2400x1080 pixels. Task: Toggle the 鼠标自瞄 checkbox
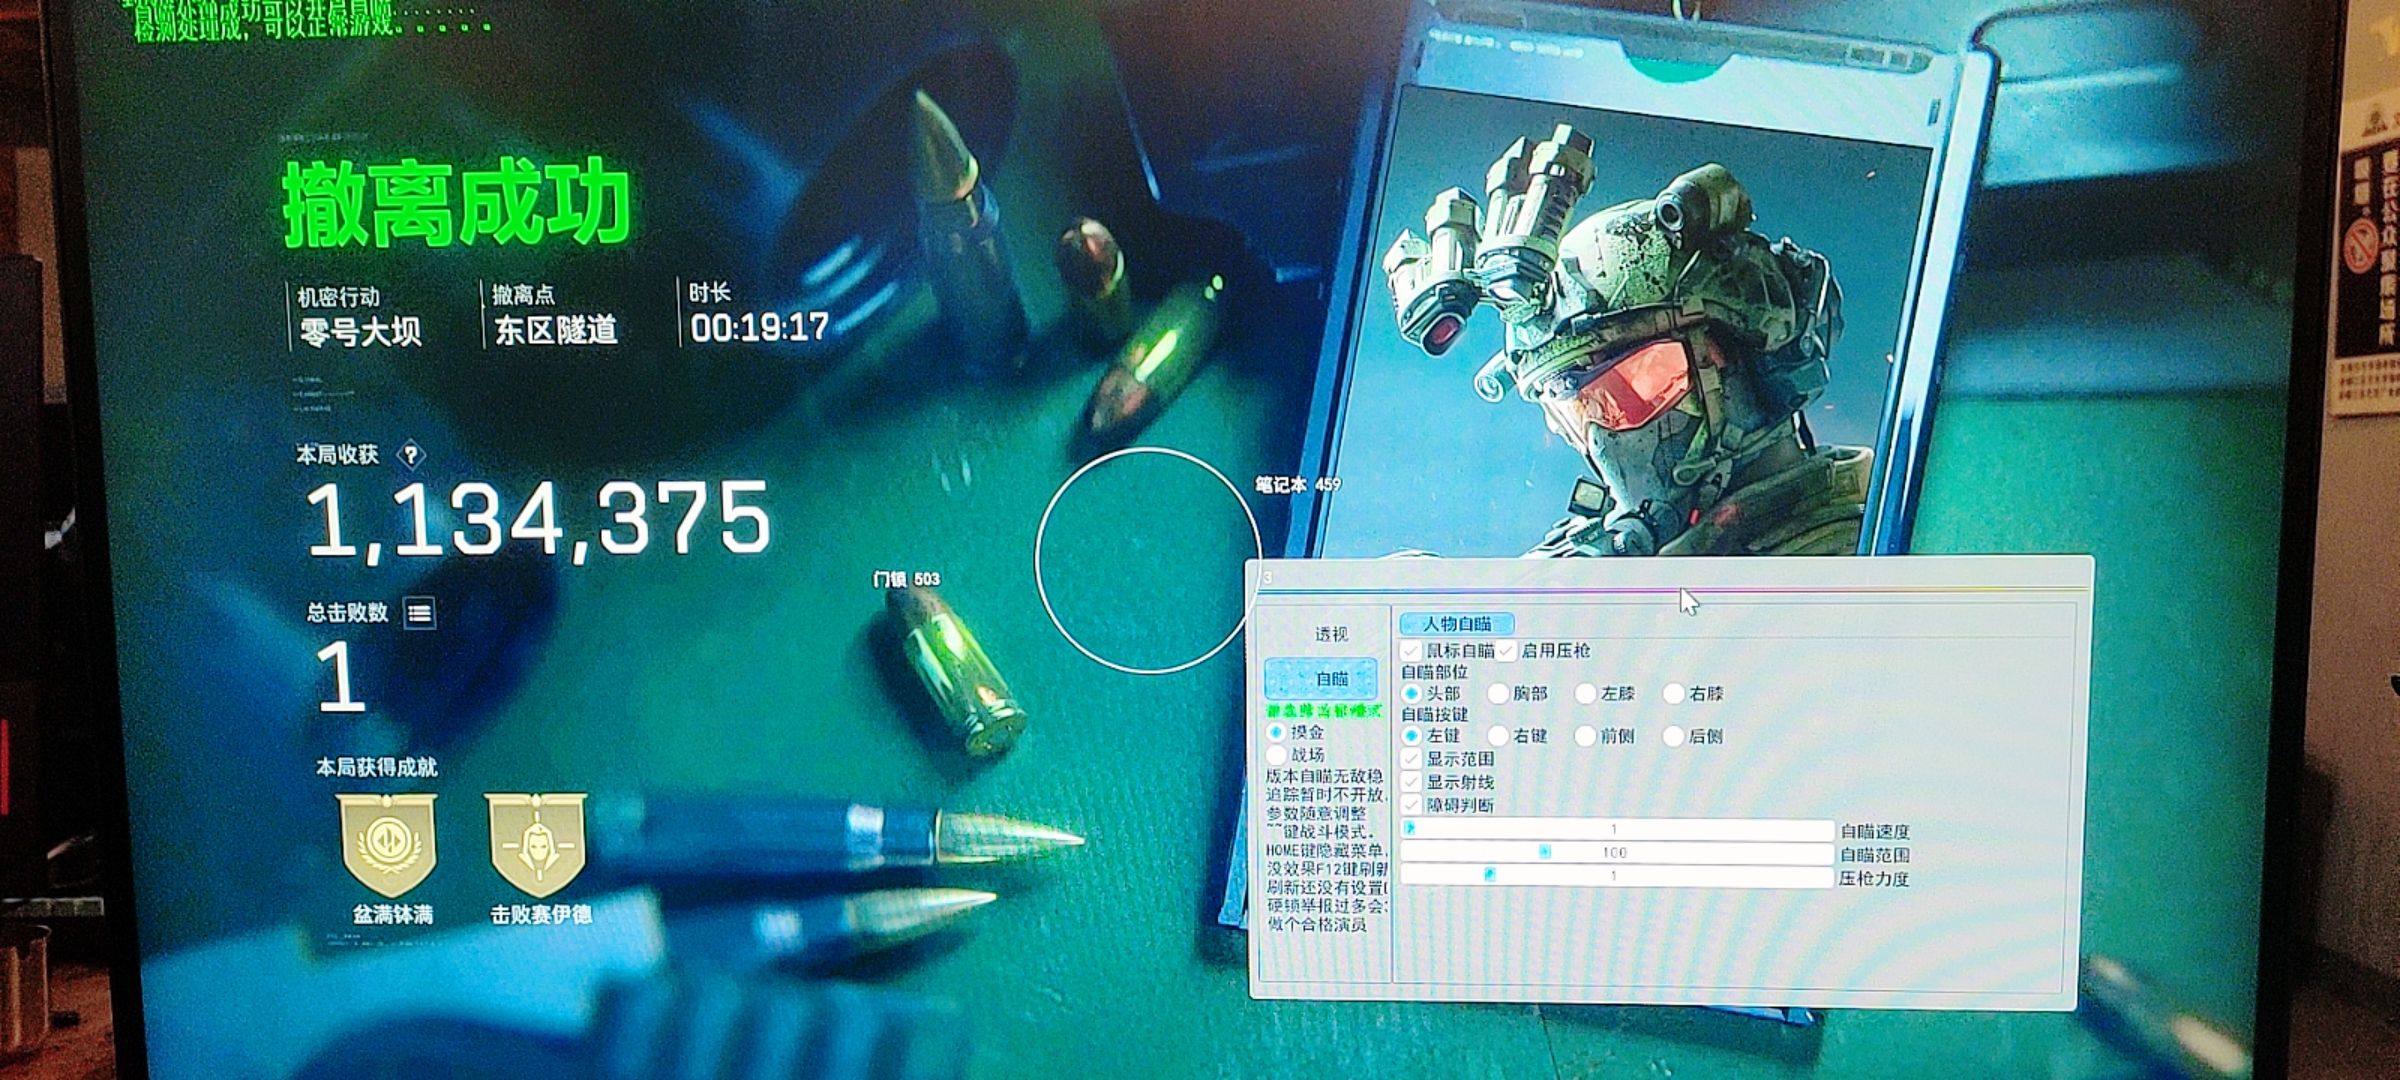click(1411, 651)
